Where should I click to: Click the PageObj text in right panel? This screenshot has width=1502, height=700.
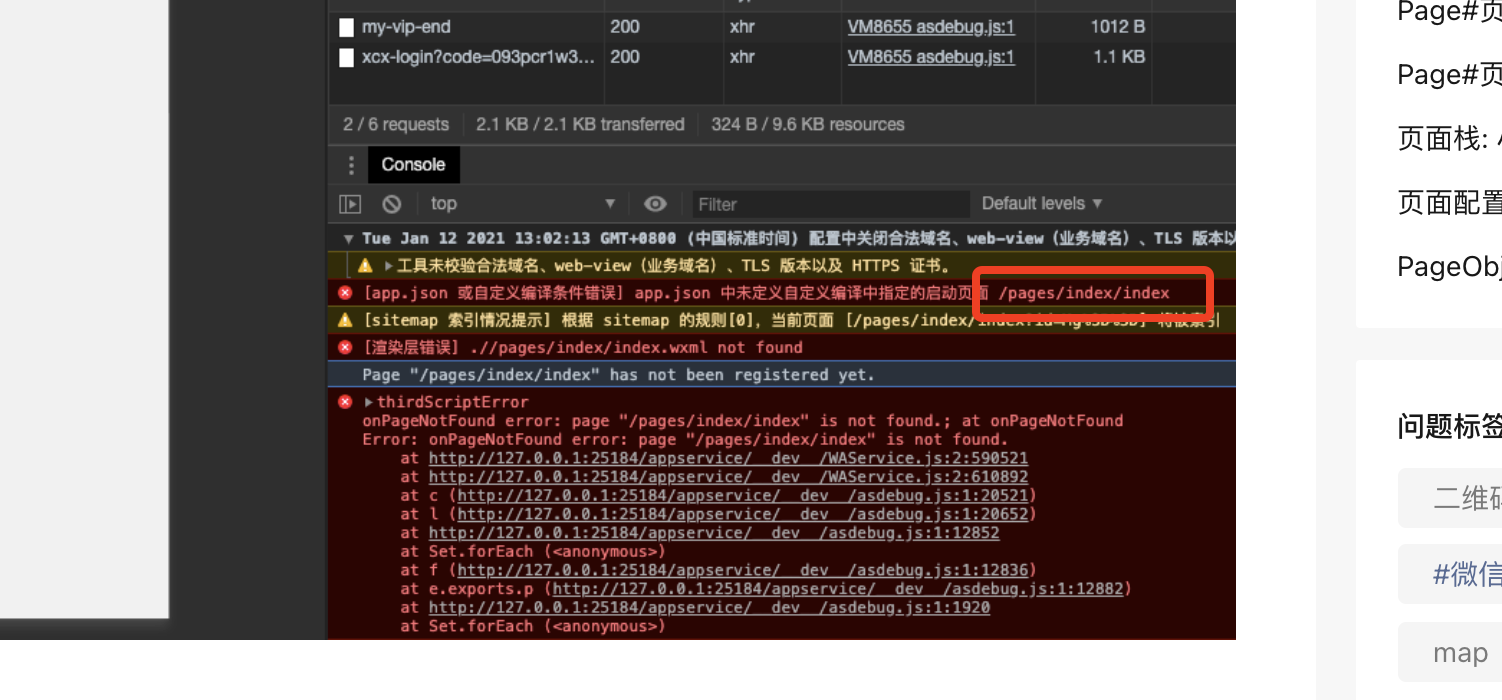[x=1449, y=267]
